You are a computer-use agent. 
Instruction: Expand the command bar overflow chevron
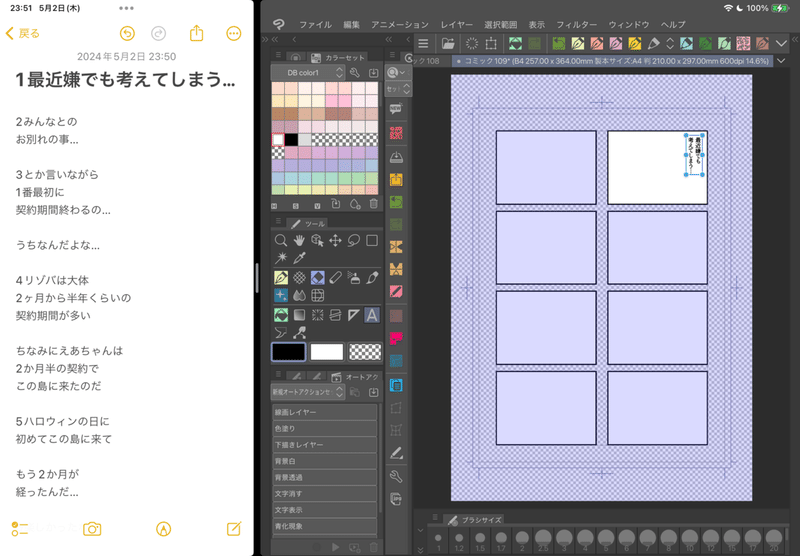(x=781, y=44)
